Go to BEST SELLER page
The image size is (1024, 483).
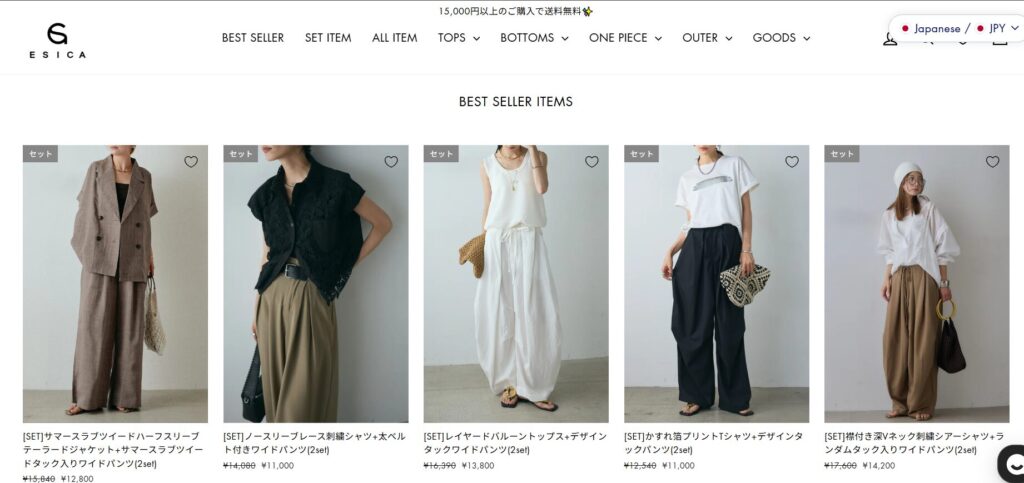point(253,38)
